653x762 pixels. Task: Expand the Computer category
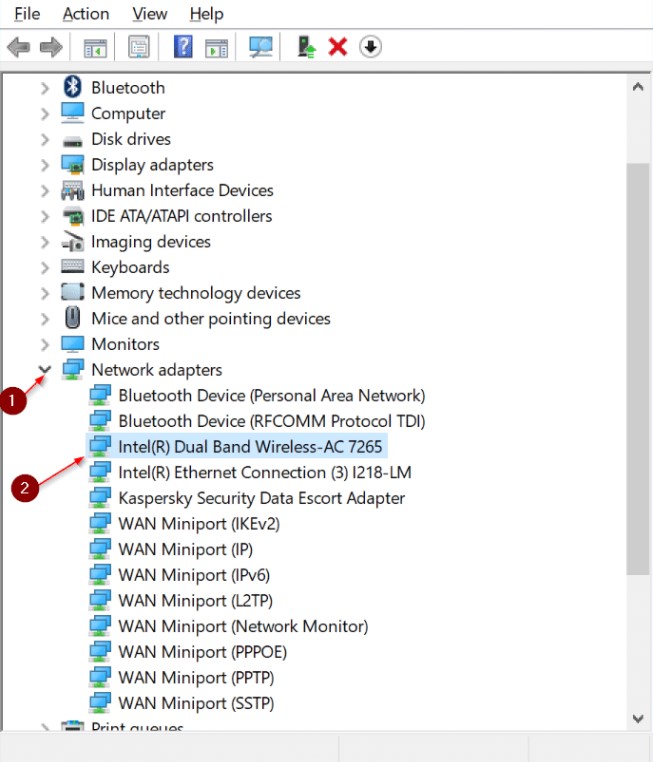pyautogui.click(x=45, y=114)
